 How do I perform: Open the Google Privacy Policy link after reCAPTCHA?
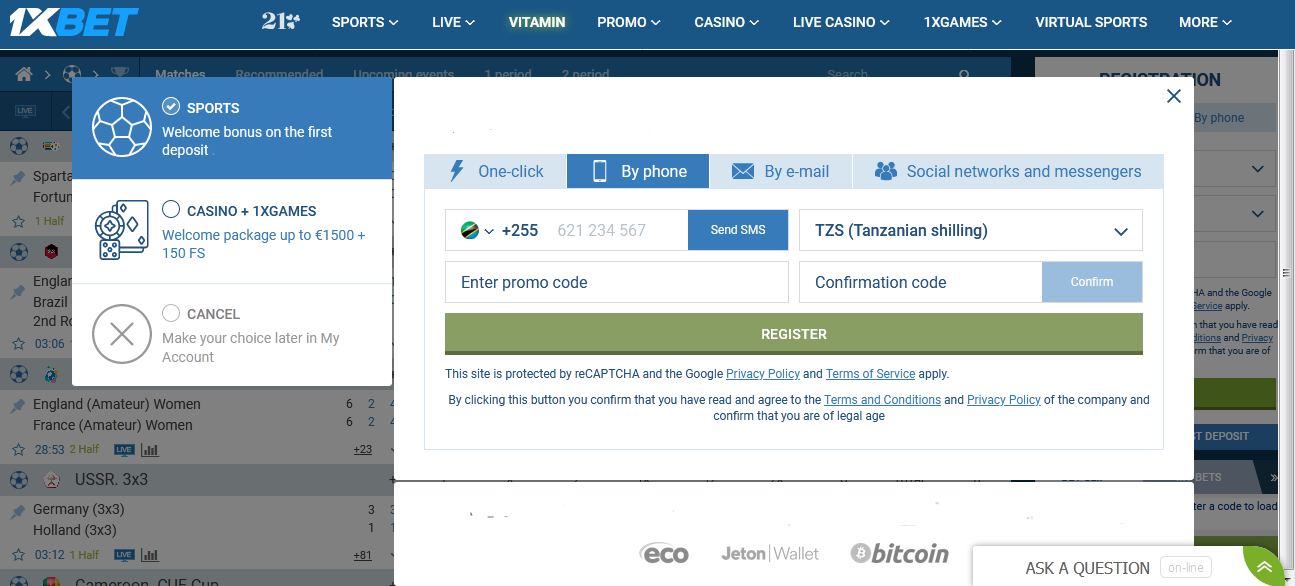pyautogui.click(x=763, y=374)
